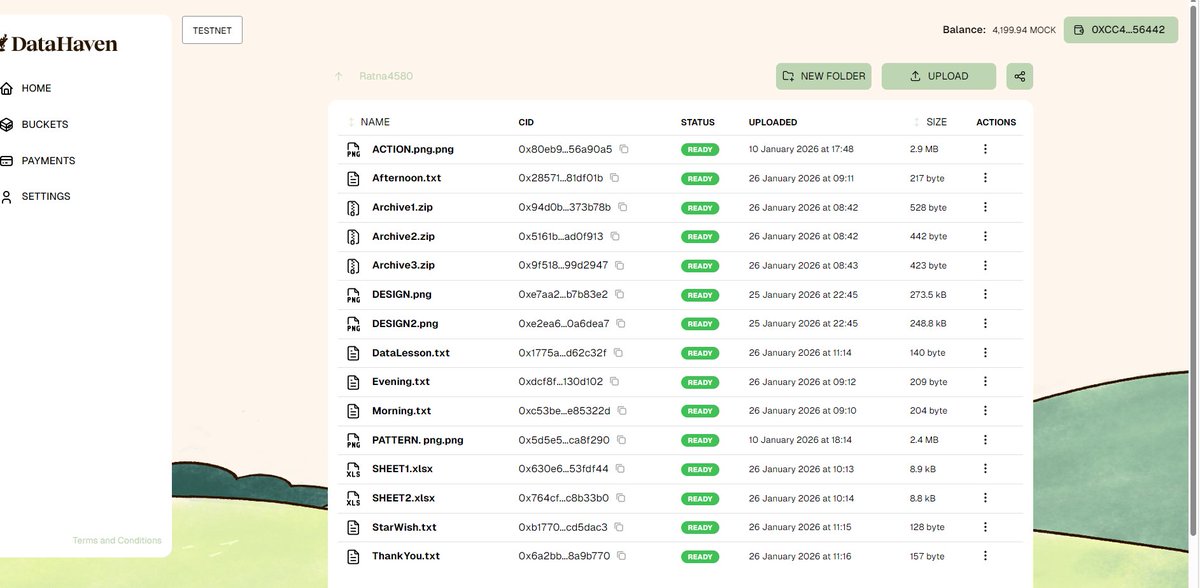
Task: Click the CID text 0xe7aa2...b7b83e2
Action: click(563, 294)
